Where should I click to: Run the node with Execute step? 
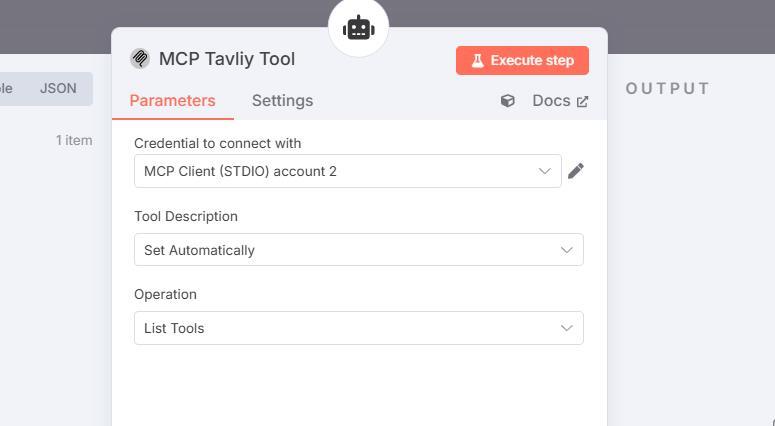click(x=522, y=60)
